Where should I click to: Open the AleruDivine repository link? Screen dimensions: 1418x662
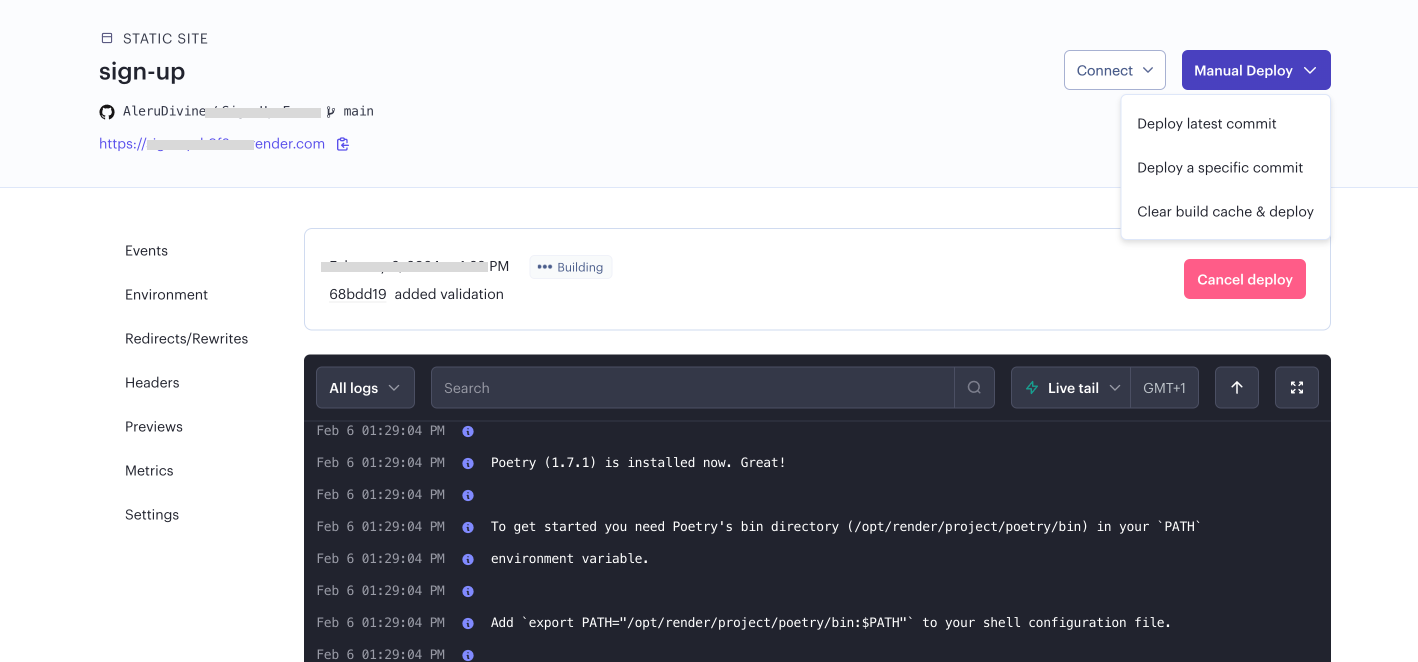(x=222, y=111)
